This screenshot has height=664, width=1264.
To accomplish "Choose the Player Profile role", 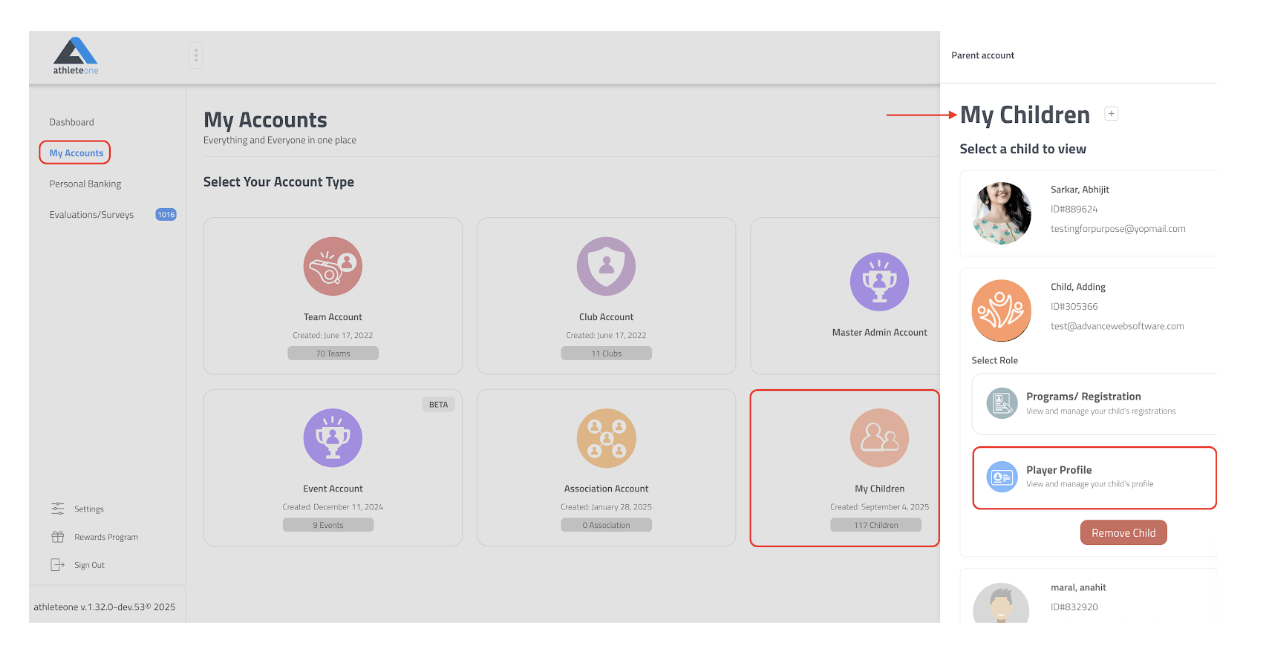I will point(1093,477).
